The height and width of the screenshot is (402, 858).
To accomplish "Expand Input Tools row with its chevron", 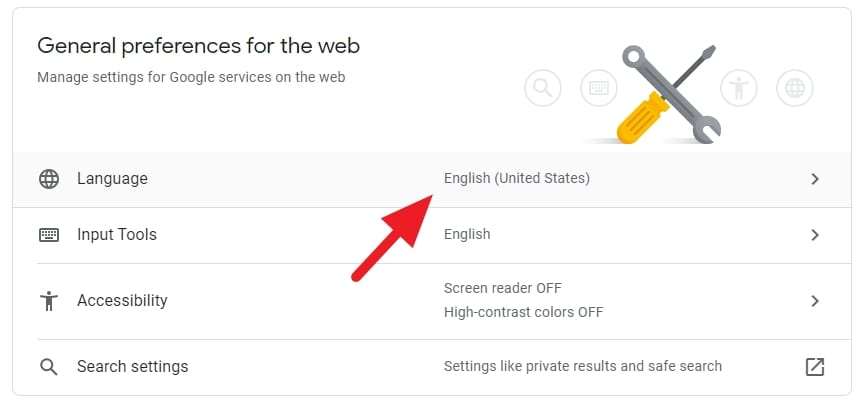I will pos(815,235).
